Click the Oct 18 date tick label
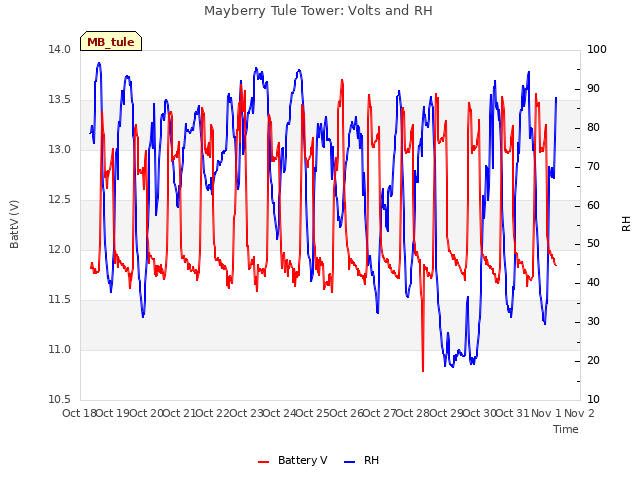This screenshot has width=640, height=480. pyautogui.click(x=79, y=413)
